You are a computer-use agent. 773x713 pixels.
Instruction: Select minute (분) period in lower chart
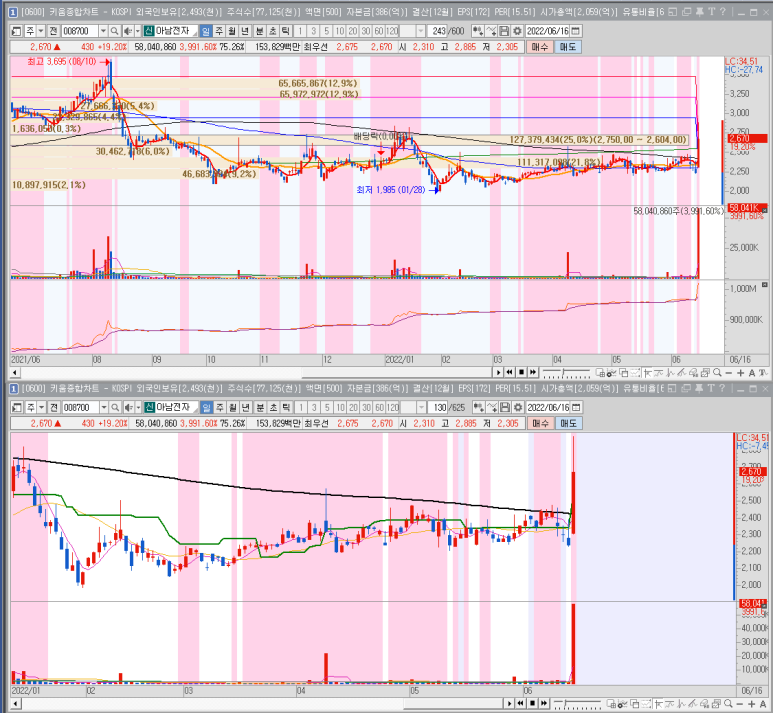[260, 407]
